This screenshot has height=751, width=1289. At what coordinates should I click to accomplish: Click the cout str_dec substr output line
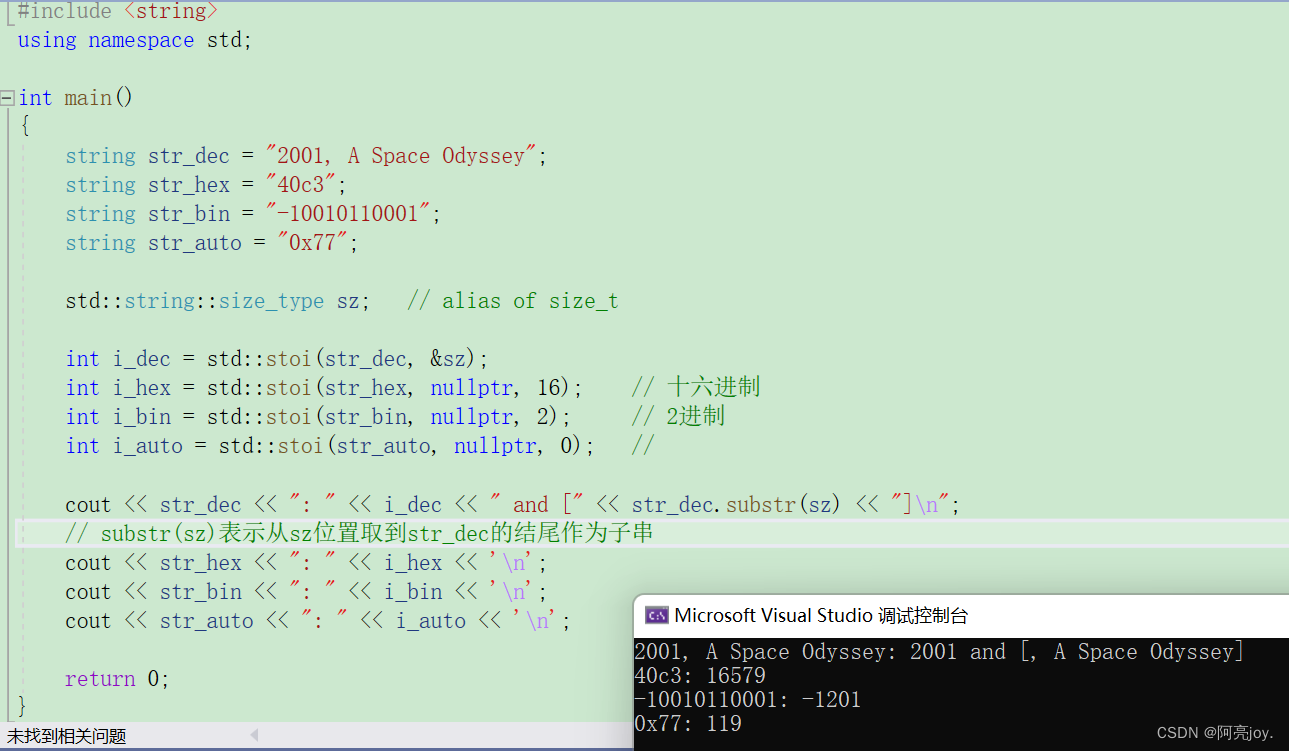[x=513, y=505]
